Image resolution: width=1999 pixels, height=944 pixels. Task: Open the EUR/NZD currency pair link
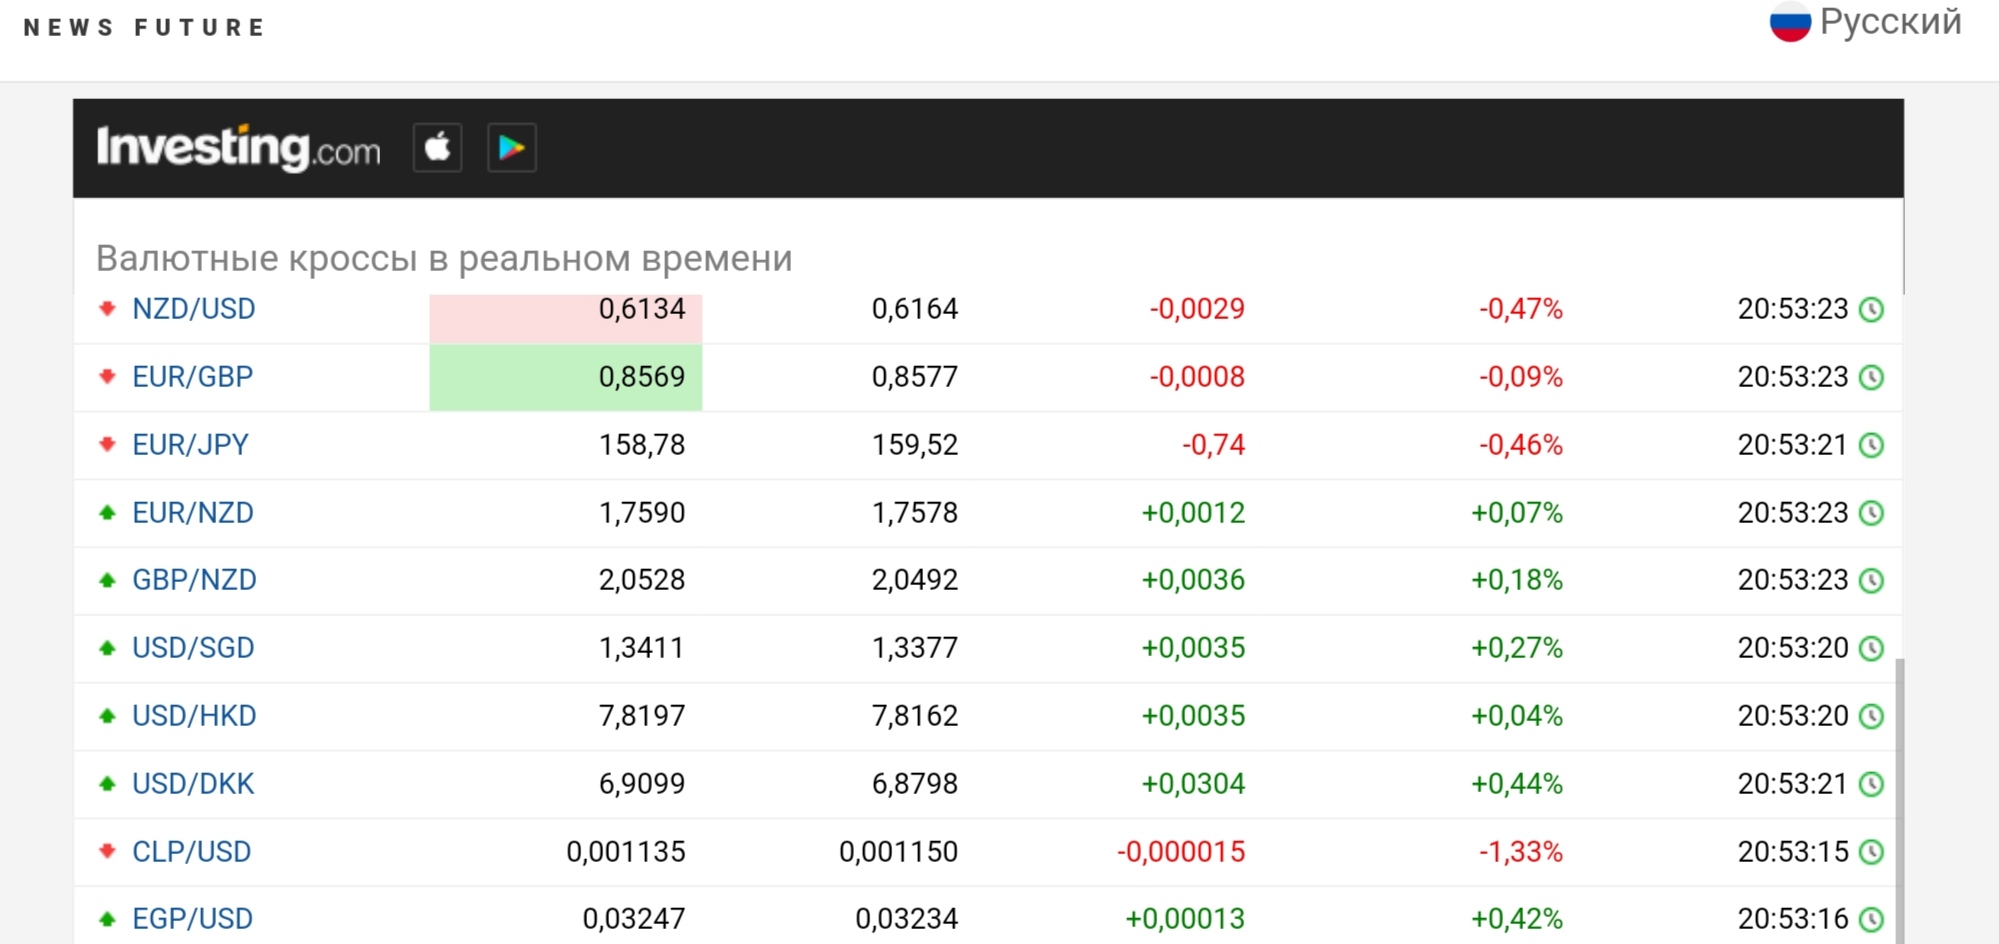(x=193, y=513)
